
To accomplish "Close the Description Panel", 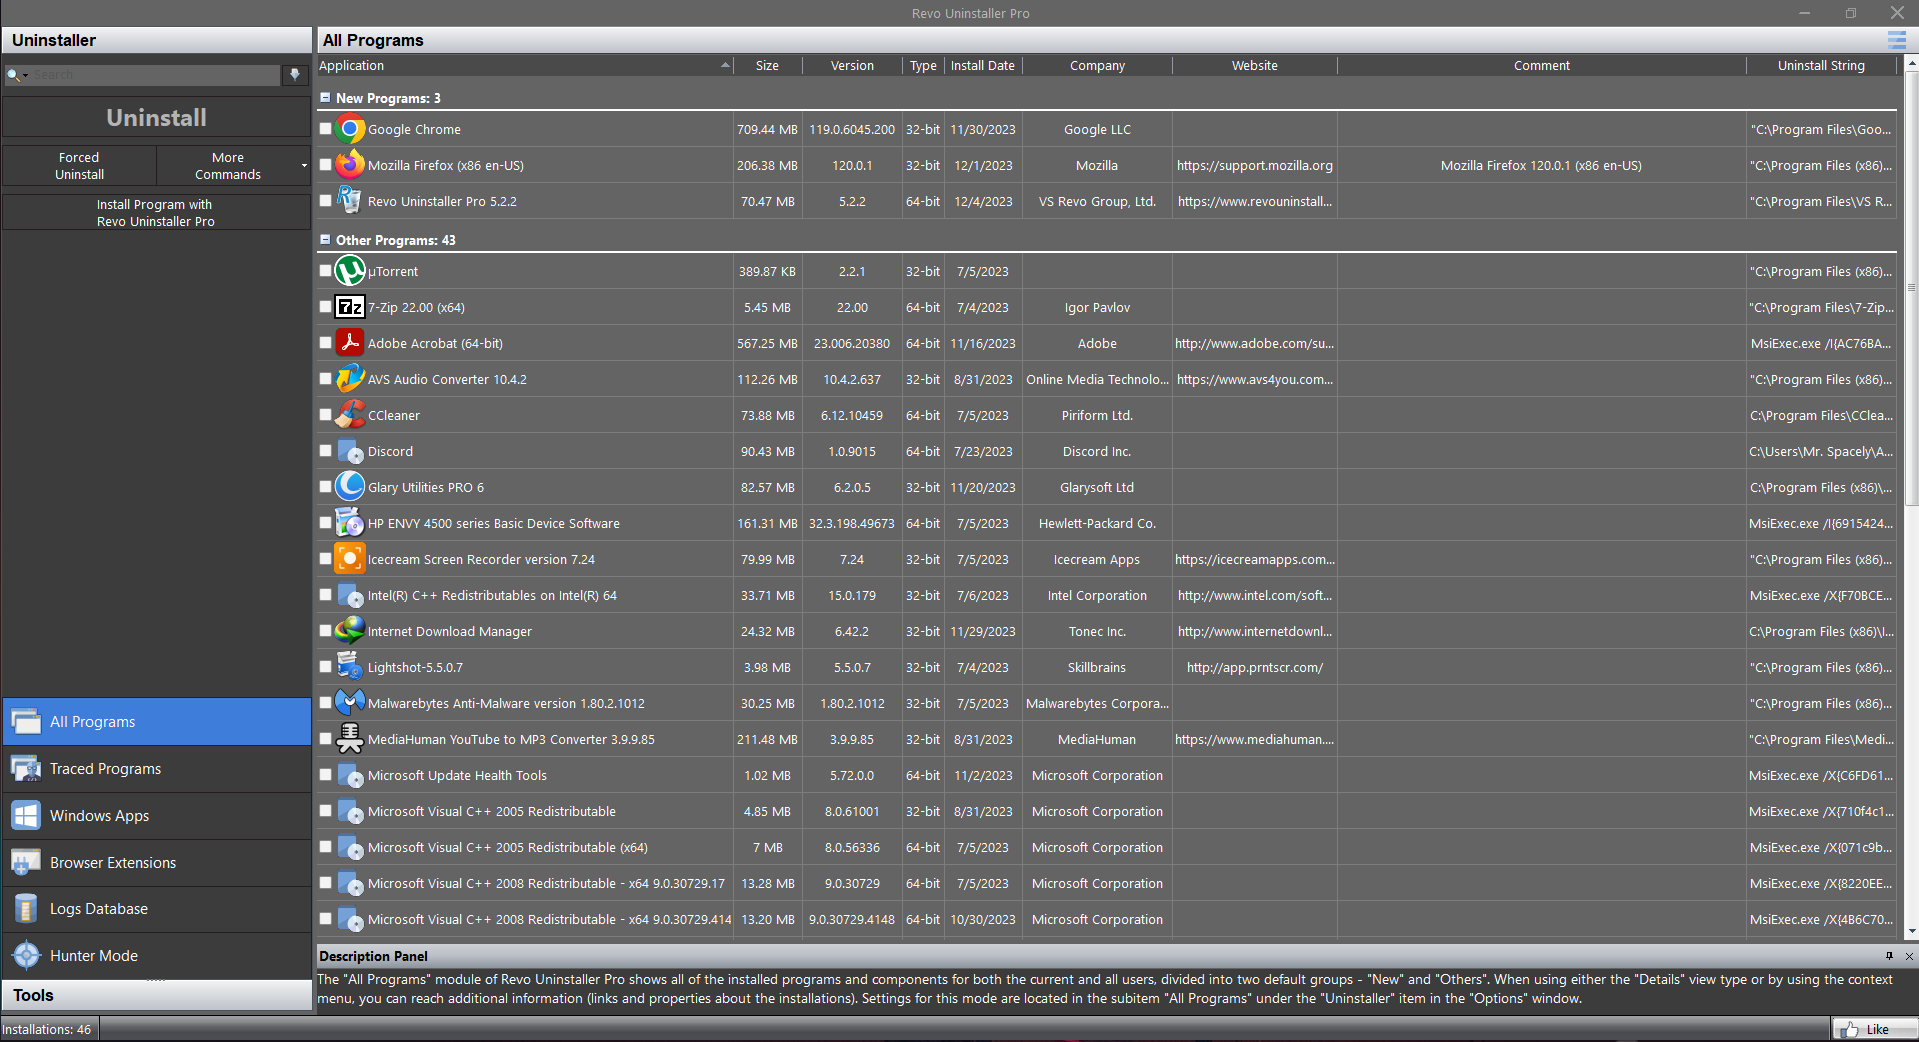I will click(x=1908, y=956).
